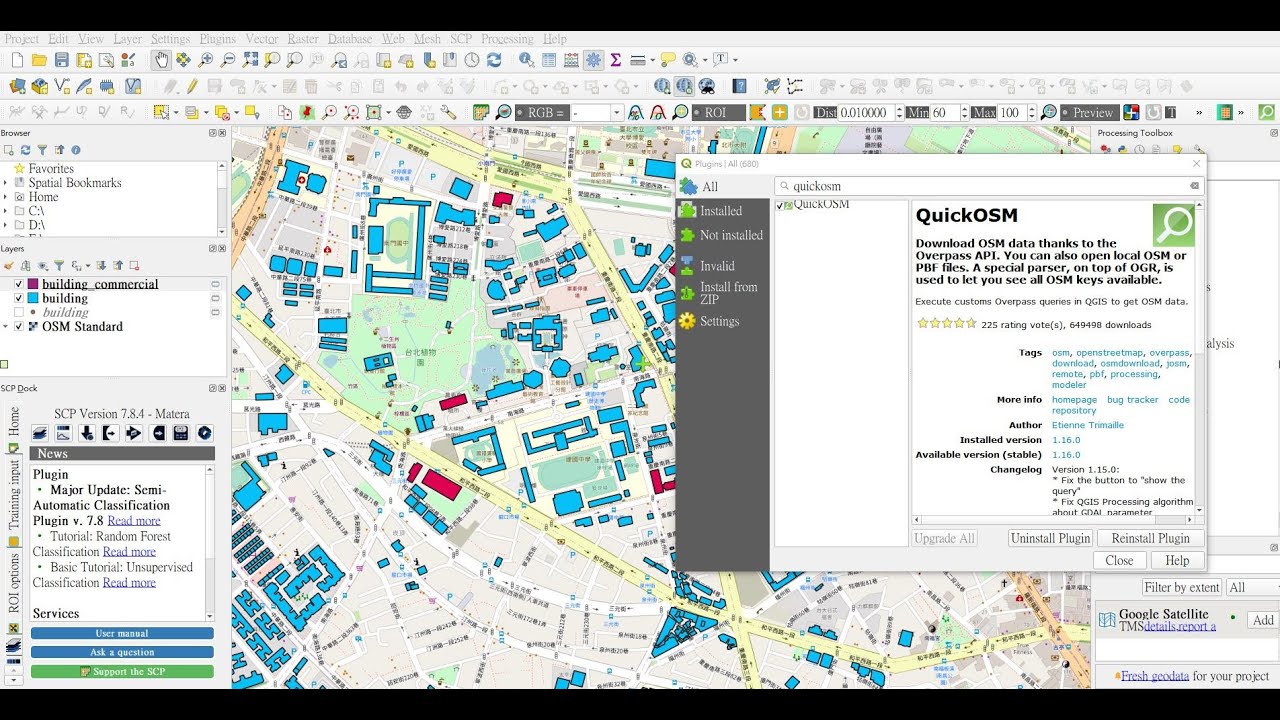Click the filter icon in Browser panel
This screenshot has height=720, width=1280.
(x=42, y=150)
